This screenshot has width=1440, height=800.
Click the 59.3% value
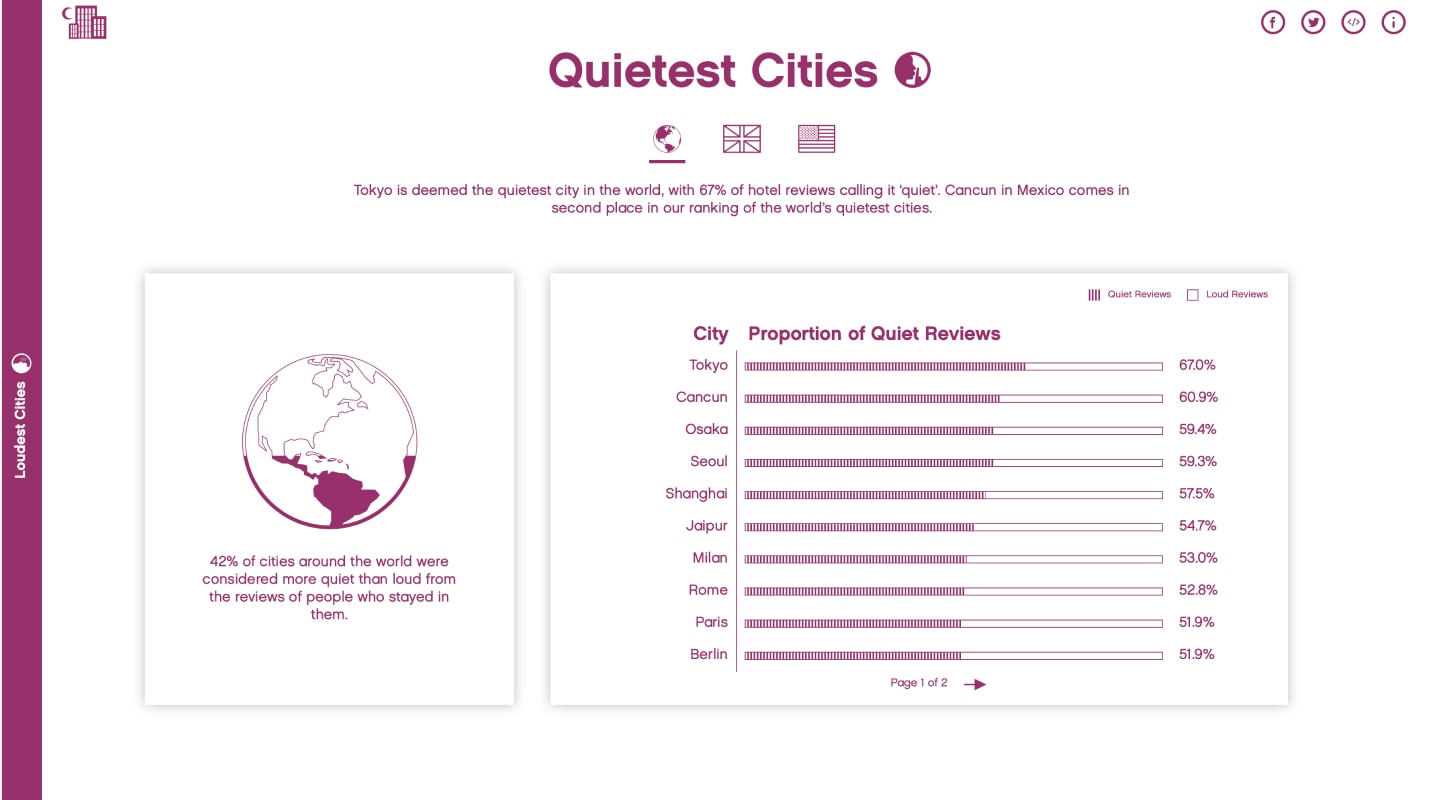[x=1197, y=461]
